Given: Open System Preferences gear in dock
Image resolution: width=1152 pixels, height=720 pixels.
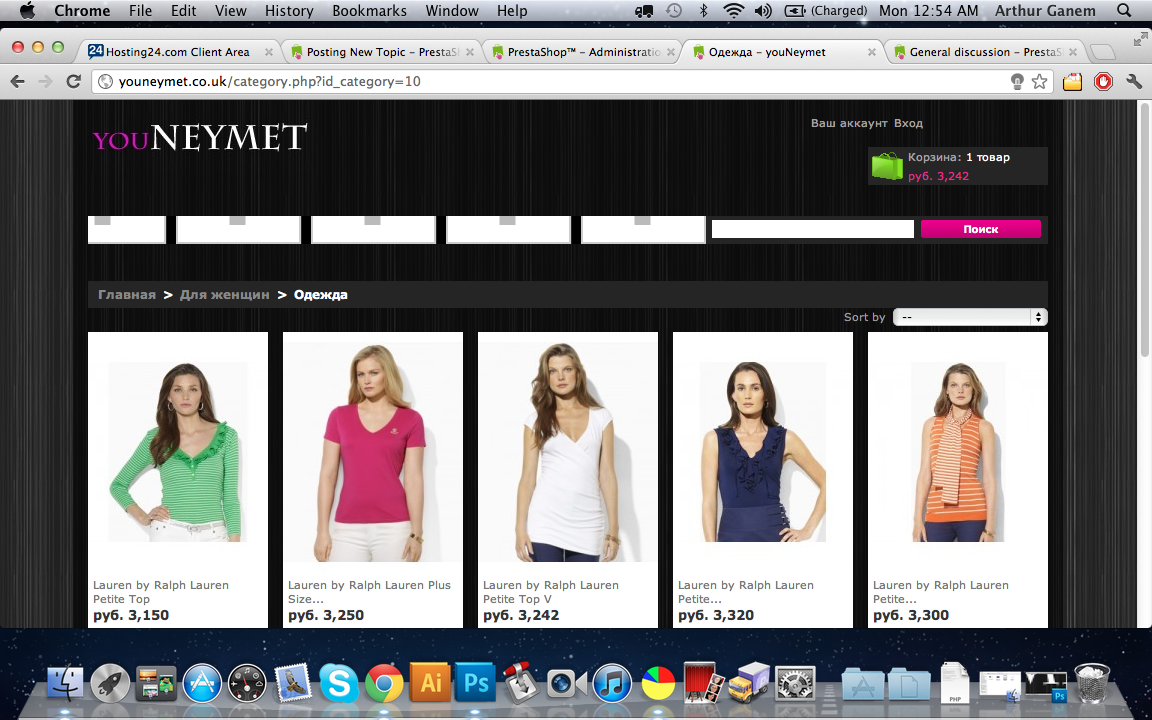Looking at the screenshot, I should (796, 683).
